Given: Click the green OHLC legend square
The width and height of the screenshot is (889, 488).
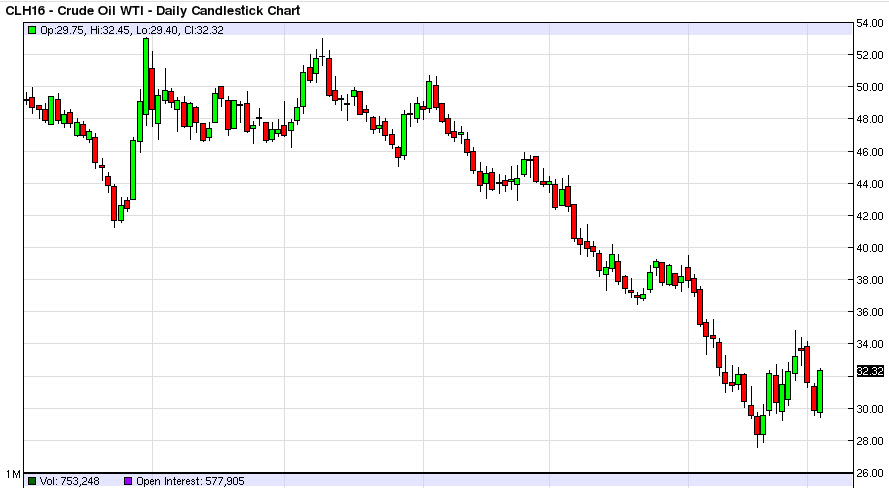Looking at the screenshot, I should coord(32,30).
